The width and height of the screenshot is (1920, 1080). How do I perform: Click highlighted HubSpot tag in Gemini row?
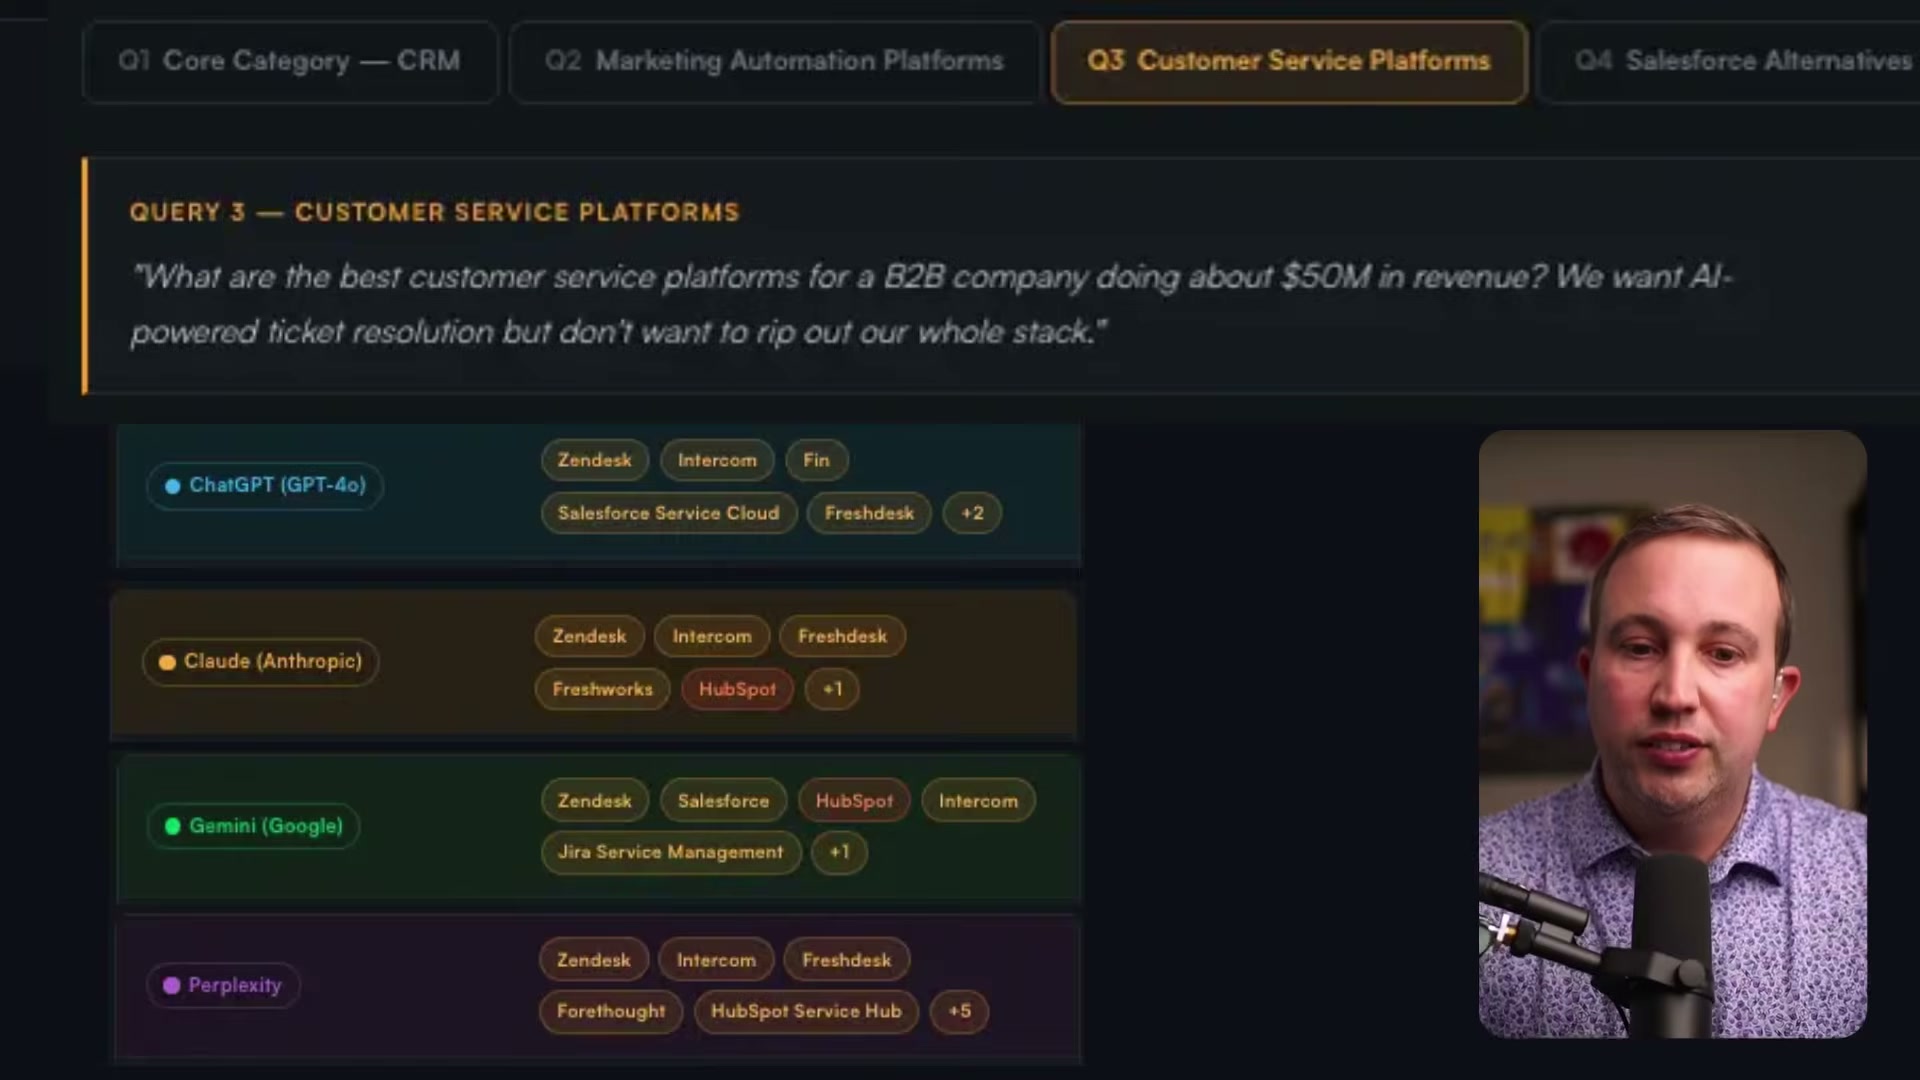tap(854, 801)
